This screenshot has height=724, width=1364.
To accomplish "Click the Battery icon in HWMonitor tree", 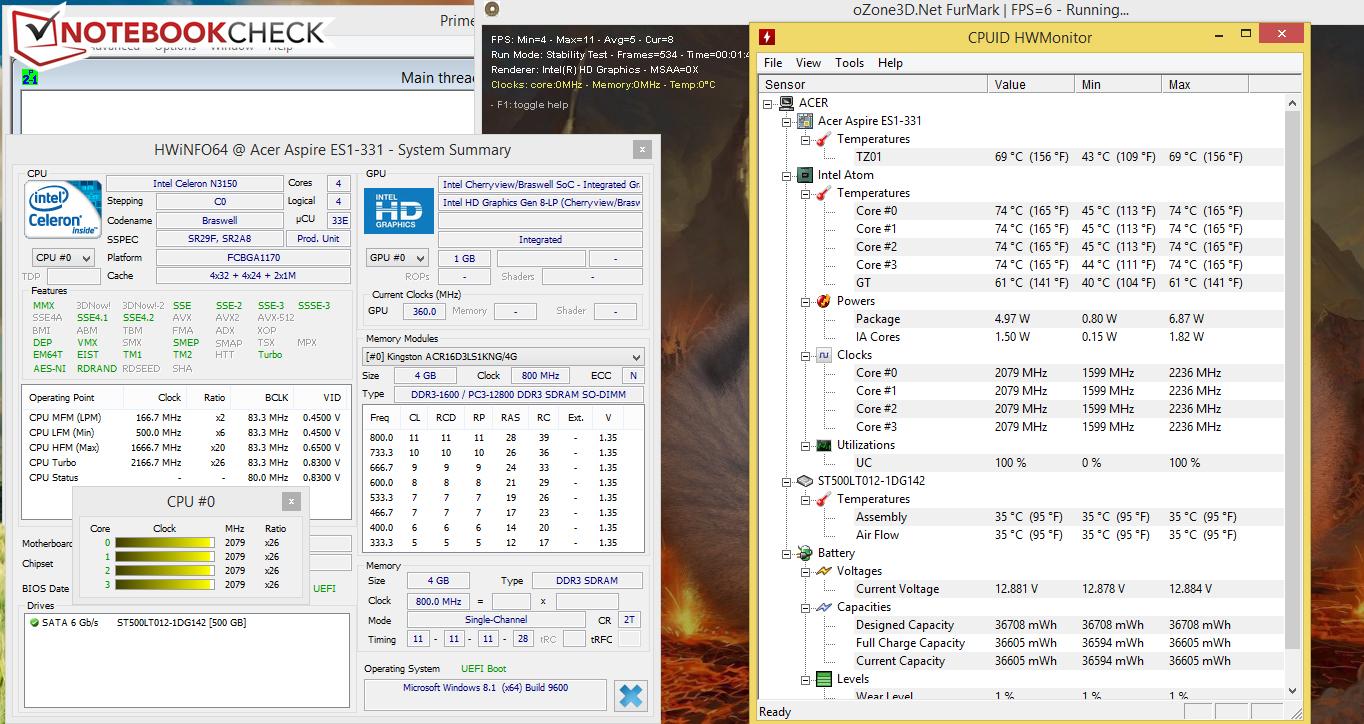I will (x=805, y=553).
